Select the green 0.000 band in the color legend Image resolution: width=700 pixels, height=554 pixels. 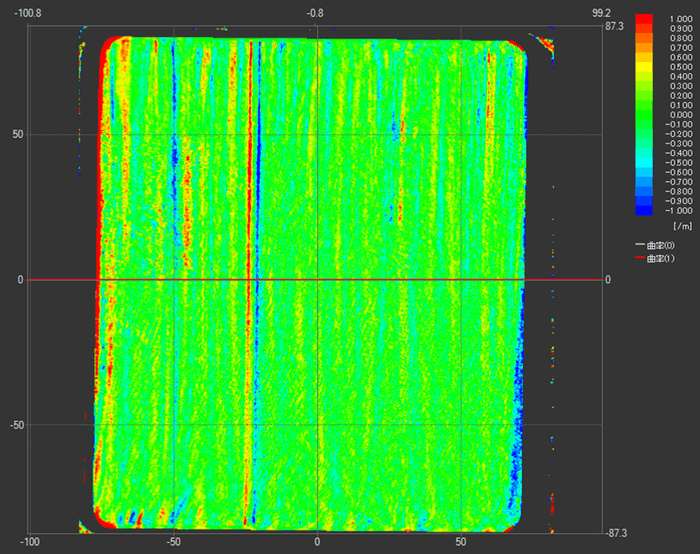[645, 115]
